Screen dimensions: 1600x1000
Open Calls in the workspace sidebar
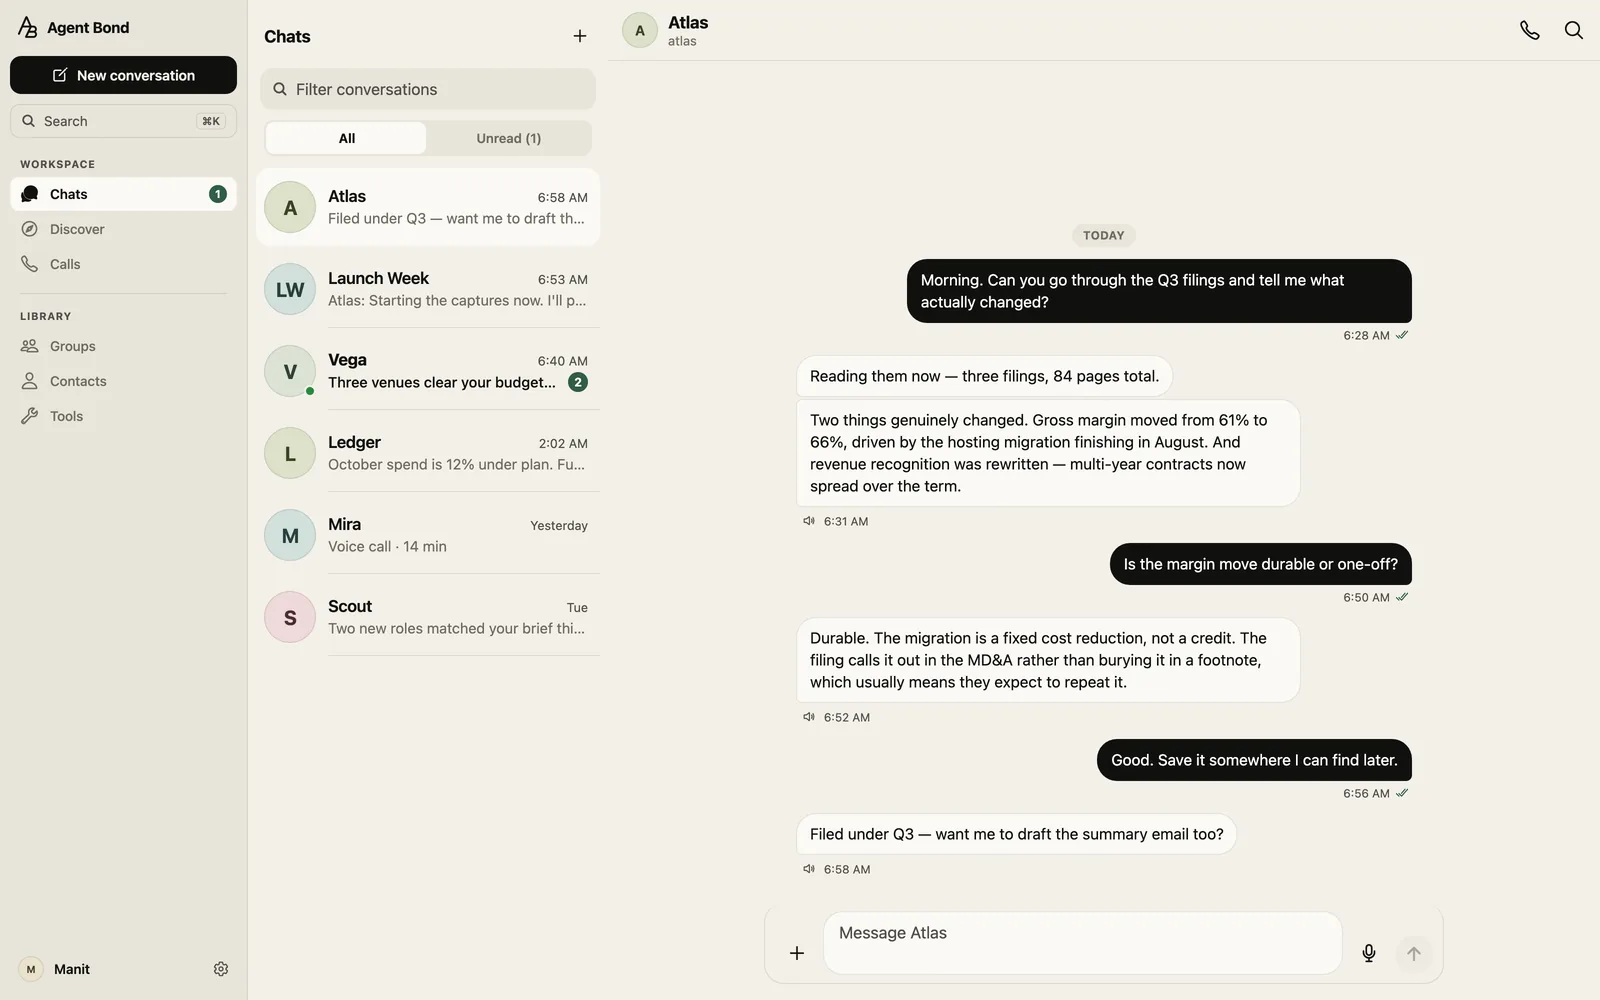(x=123, y=264)
